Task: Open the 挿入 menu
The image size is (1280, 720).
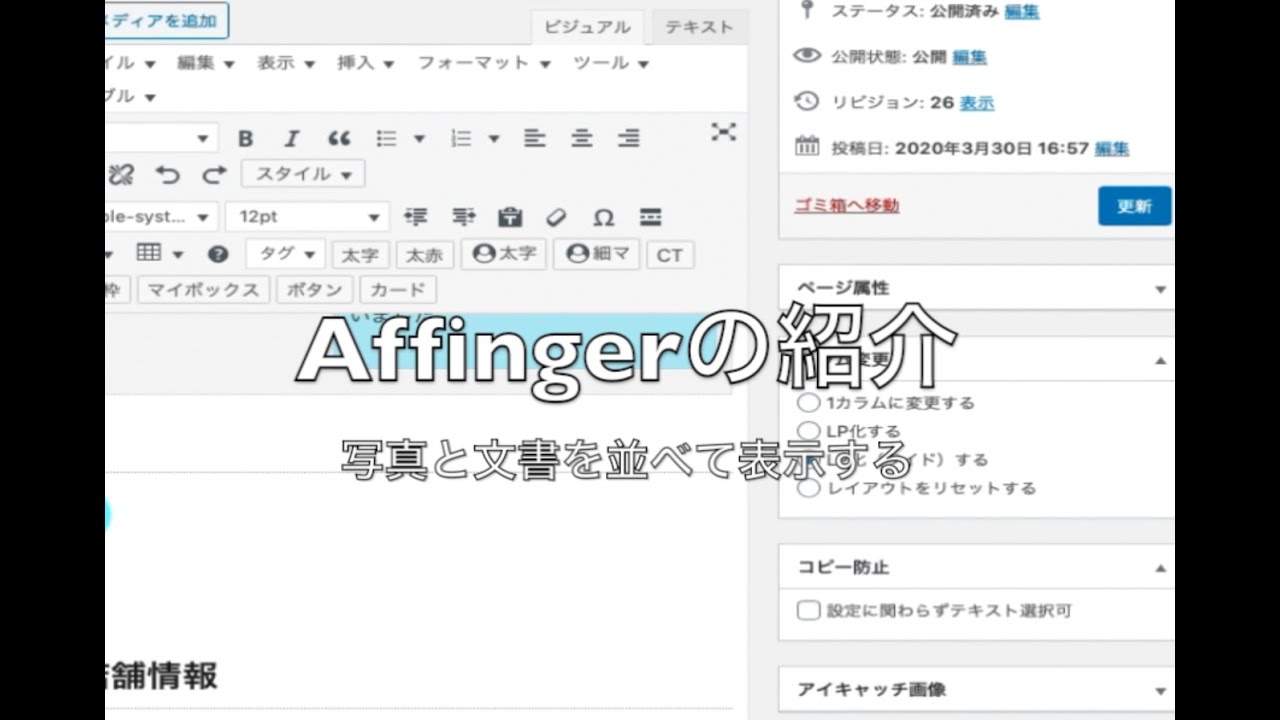Action: click(365, 63)
